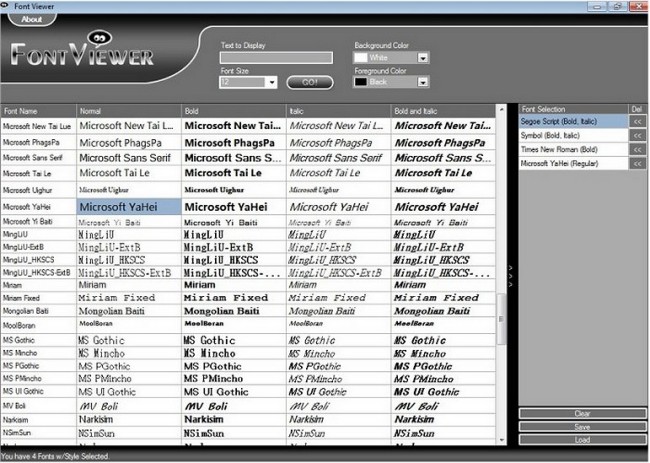Click into the Text to Display field

tap(276, 58)
